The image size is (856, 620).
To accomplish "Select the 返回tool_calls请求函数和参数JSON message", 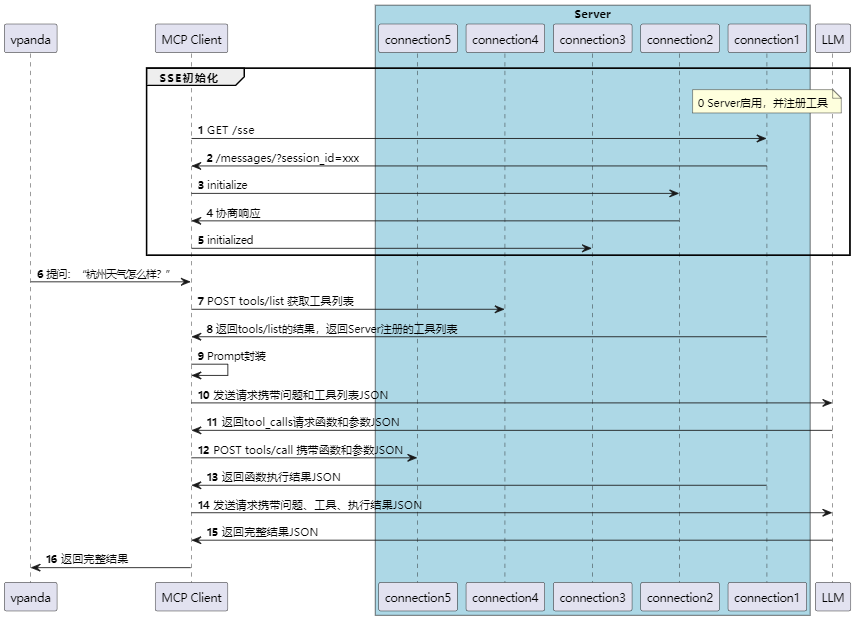I will pyautogui.click(x=310, y=422).
